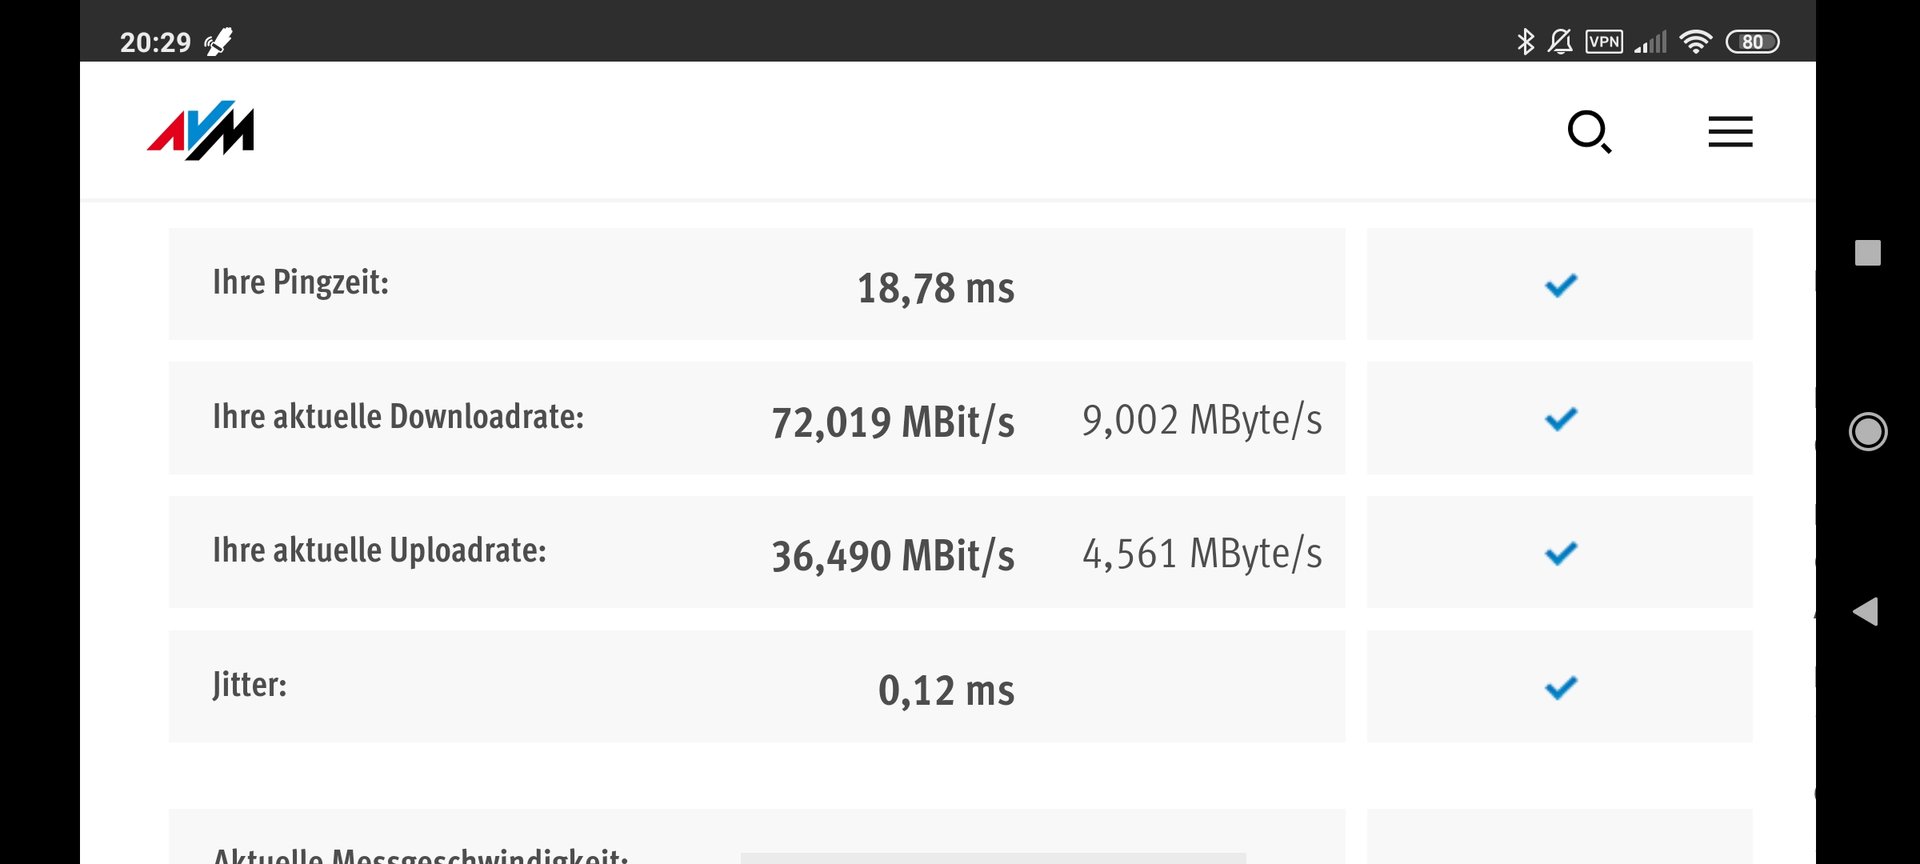The width and height of the screenshot is (1920, 864).
Task: Click the Uploadrate checkmark
Action: [x=1560, y=553]
